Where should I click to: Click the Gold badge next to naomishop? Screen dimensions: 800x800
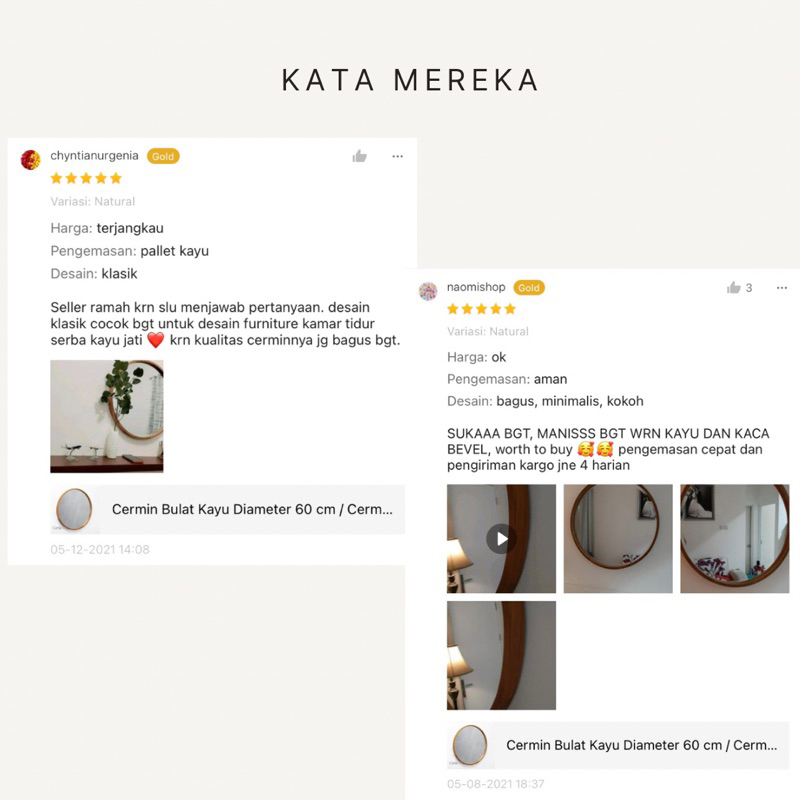pos(529,288)
